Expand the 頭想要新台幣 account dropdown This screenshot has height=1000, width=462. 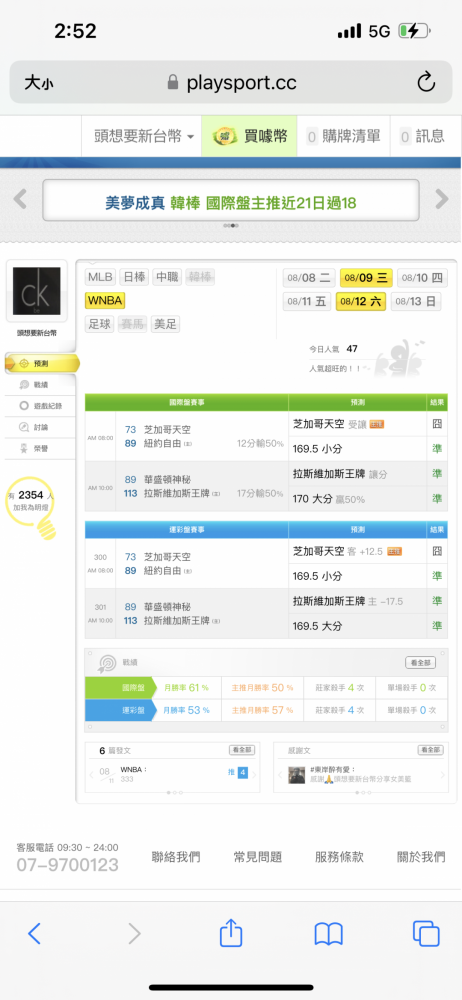[144, 136]
